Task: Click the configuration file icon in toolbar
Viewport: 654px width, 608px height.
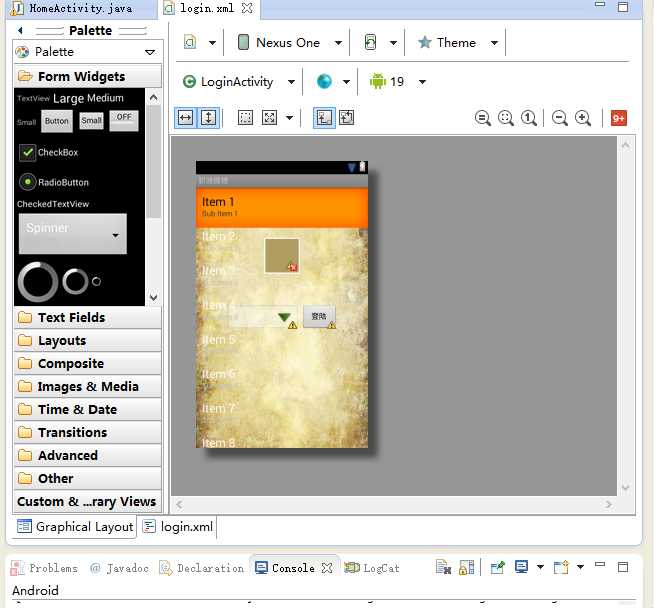Action: pos(190,42)
